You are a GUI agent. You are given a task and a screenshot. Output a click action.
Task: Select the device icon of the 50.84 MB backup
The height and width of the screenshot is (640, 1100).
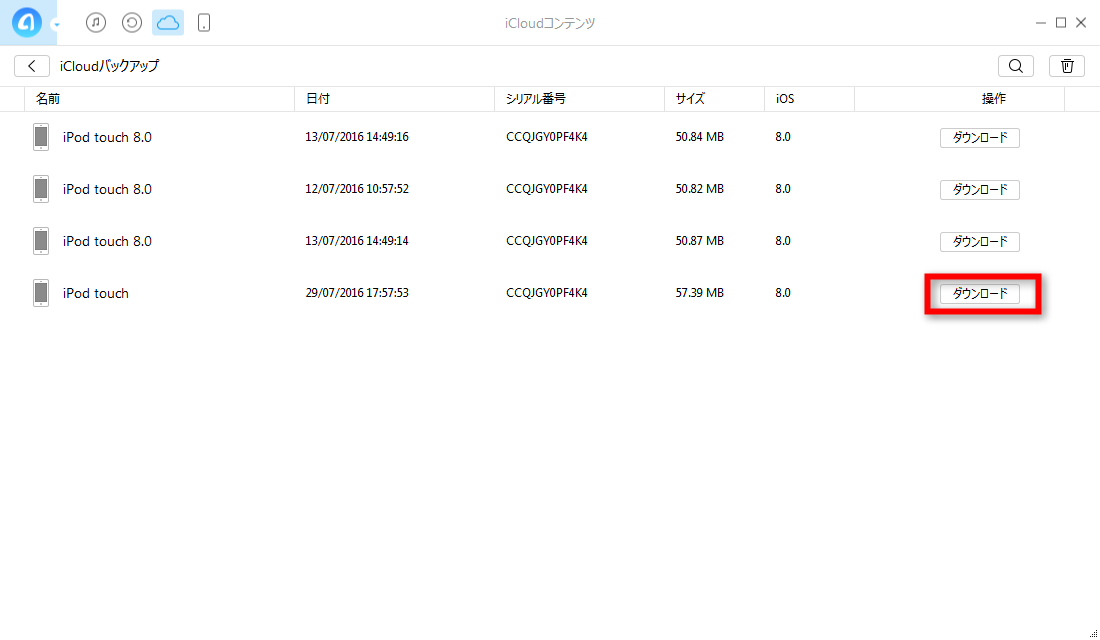[x=41, y=137]
